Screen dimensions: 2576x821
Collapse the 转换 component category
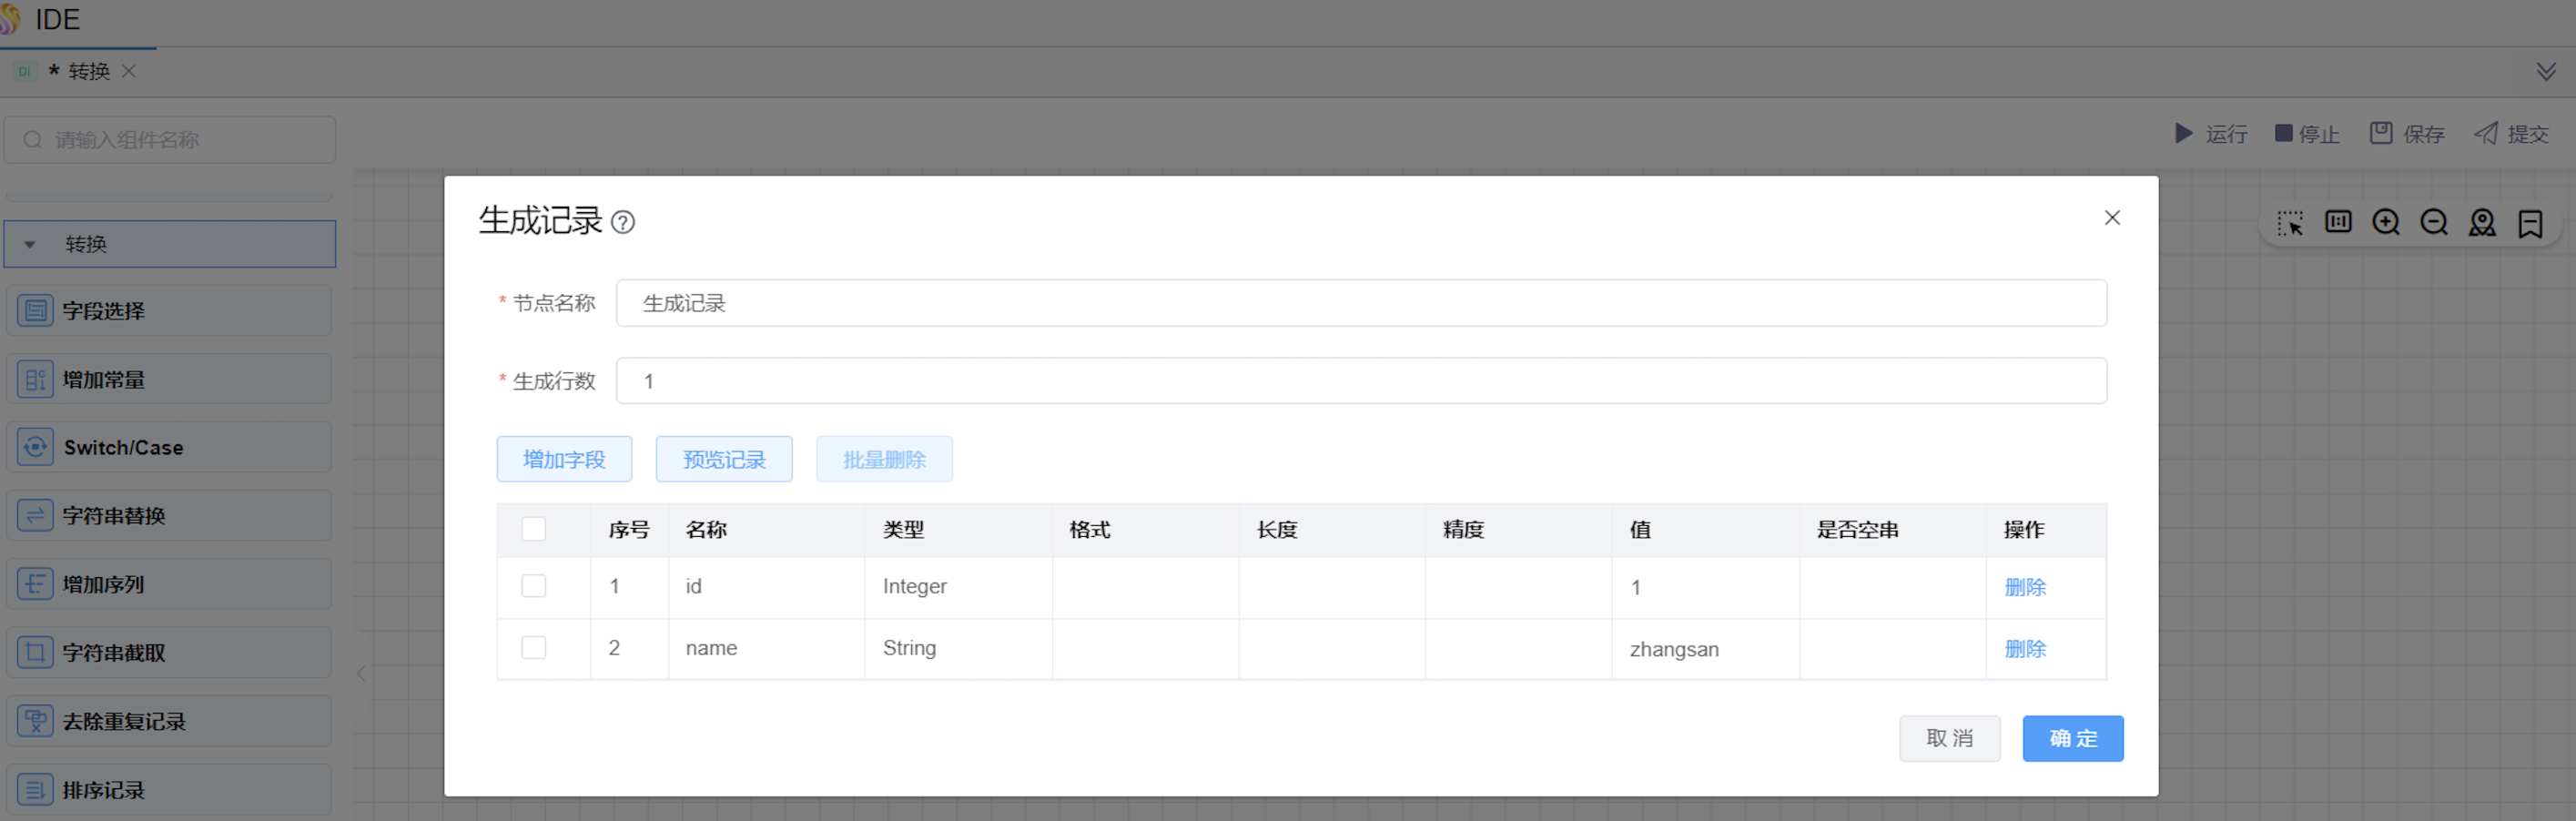pos(30,244)
